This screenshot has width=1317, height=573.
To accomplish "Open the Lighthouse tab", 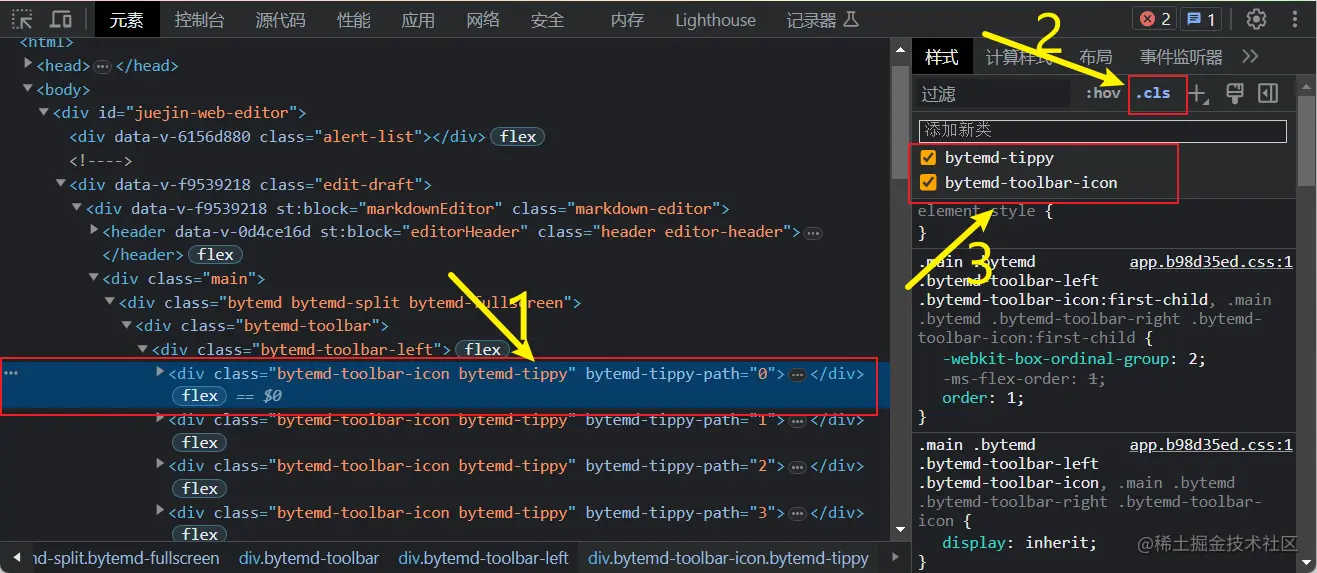I will [715, 20].
